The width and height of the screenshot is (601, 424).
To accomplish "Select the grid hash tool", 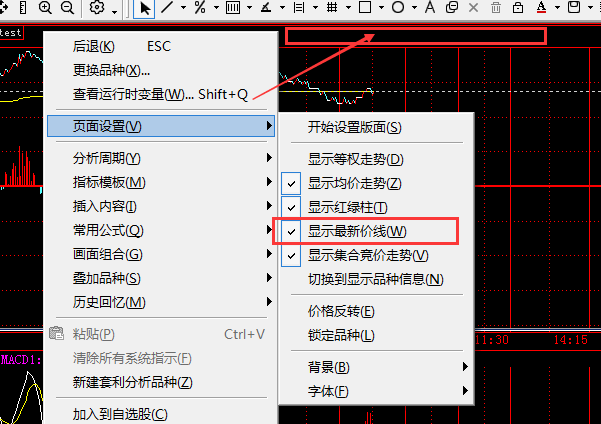I will pyautogui.click(x=332, y=7).
